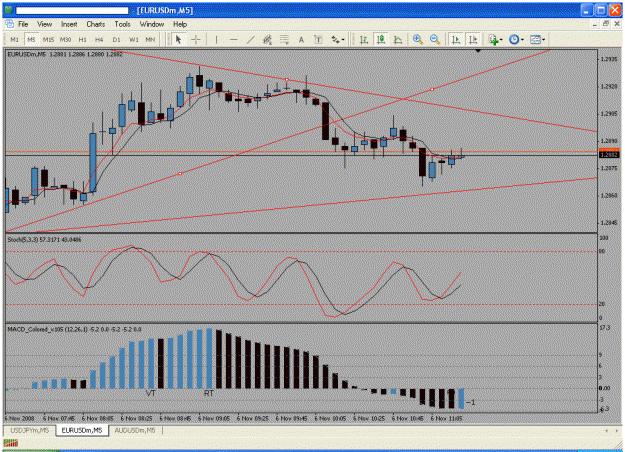Zoom in on the chart
The image size is (625, 452).
(417, 39)
